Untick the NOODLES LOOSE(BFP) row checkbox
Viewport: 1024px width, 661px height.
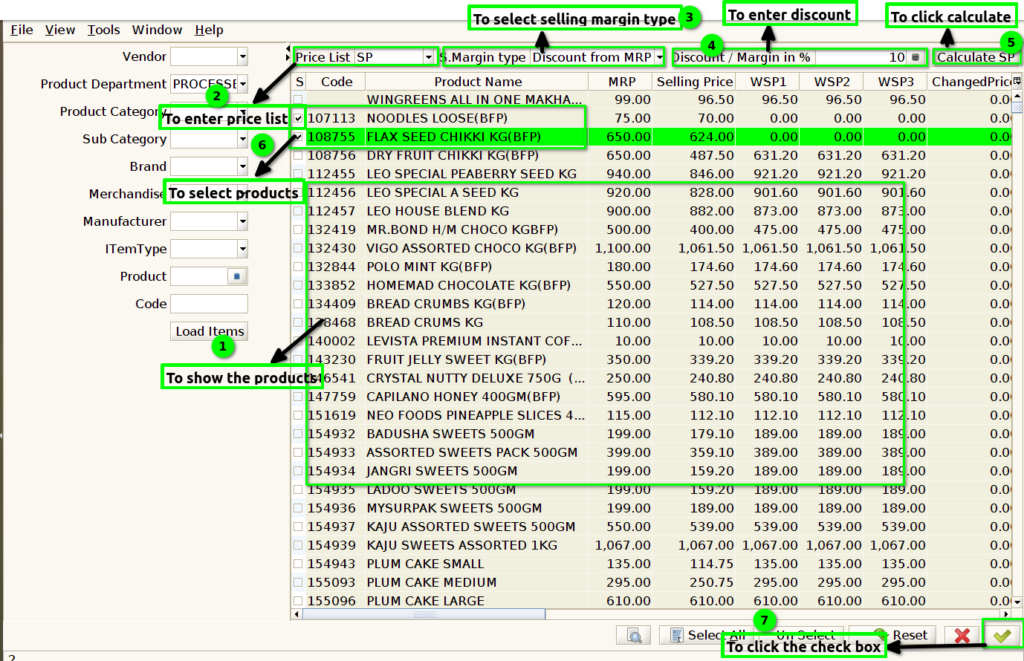point(298,118)
